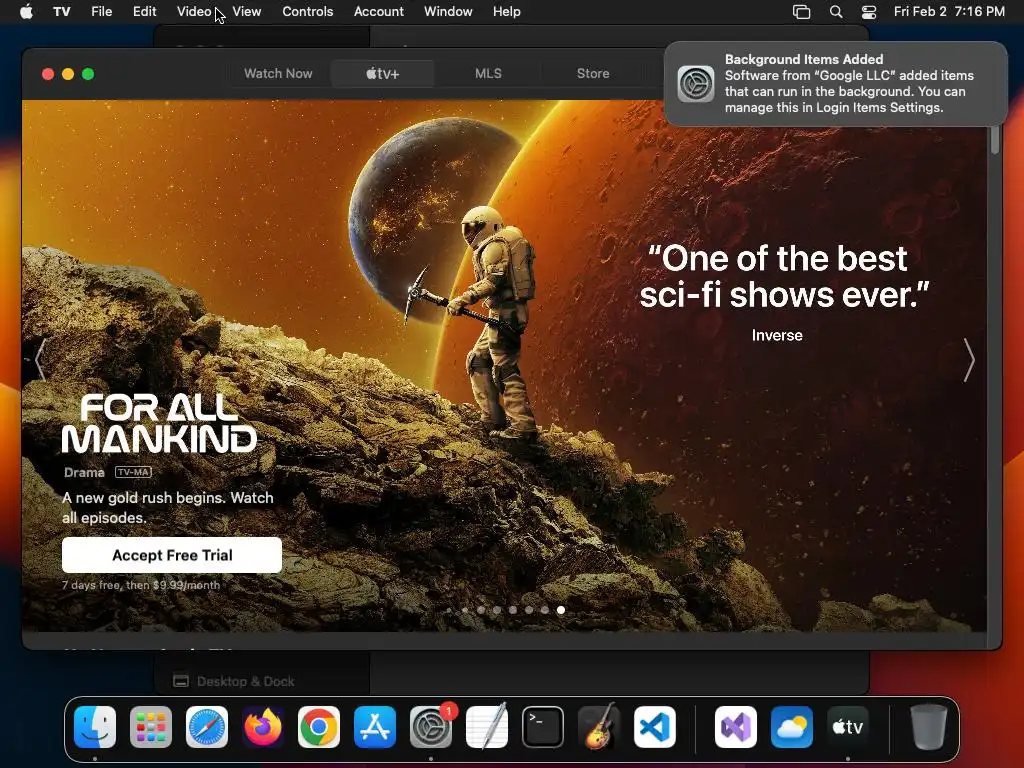1024x768 pixels.
Task: Switch to the Apple TV+ tab
Action: [x=383, y=73]
